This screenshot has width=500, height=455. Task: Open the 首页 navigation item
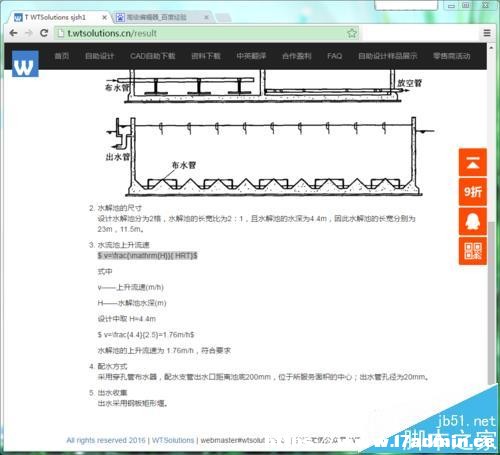pyautogui.click(x=62, y=56)
